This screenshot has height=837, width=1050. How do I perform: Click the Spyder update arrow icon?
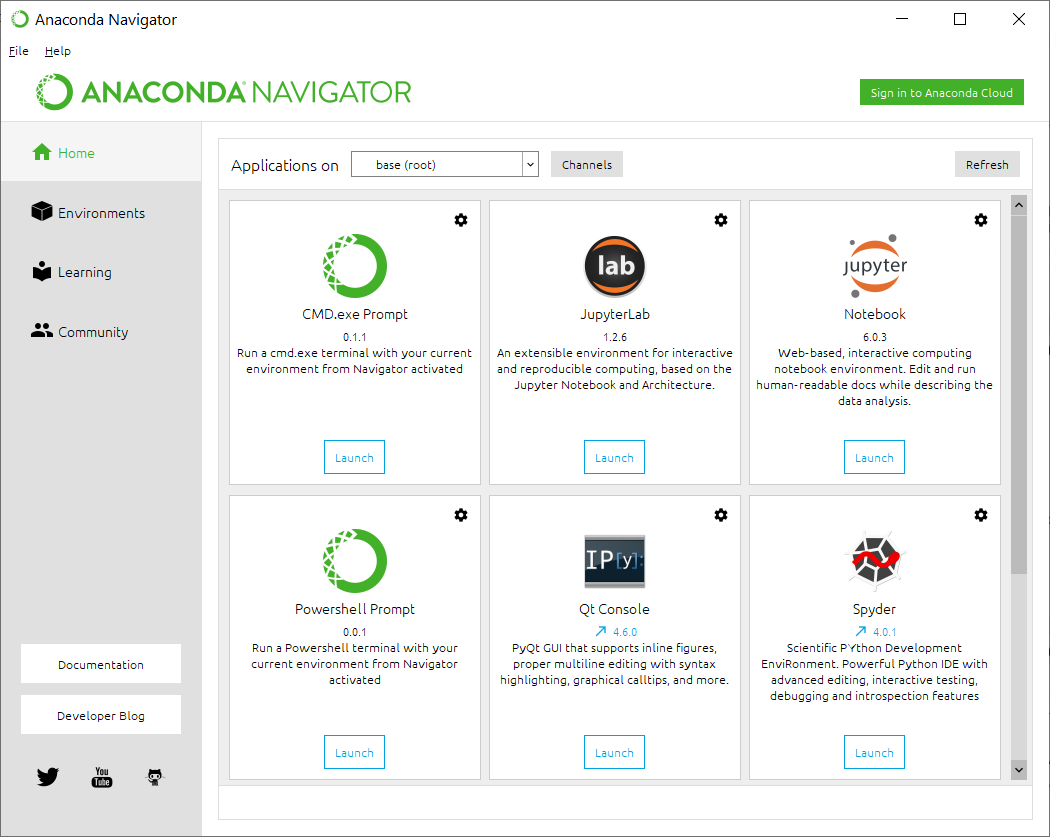pyautogui.click(x=860, y=631)
